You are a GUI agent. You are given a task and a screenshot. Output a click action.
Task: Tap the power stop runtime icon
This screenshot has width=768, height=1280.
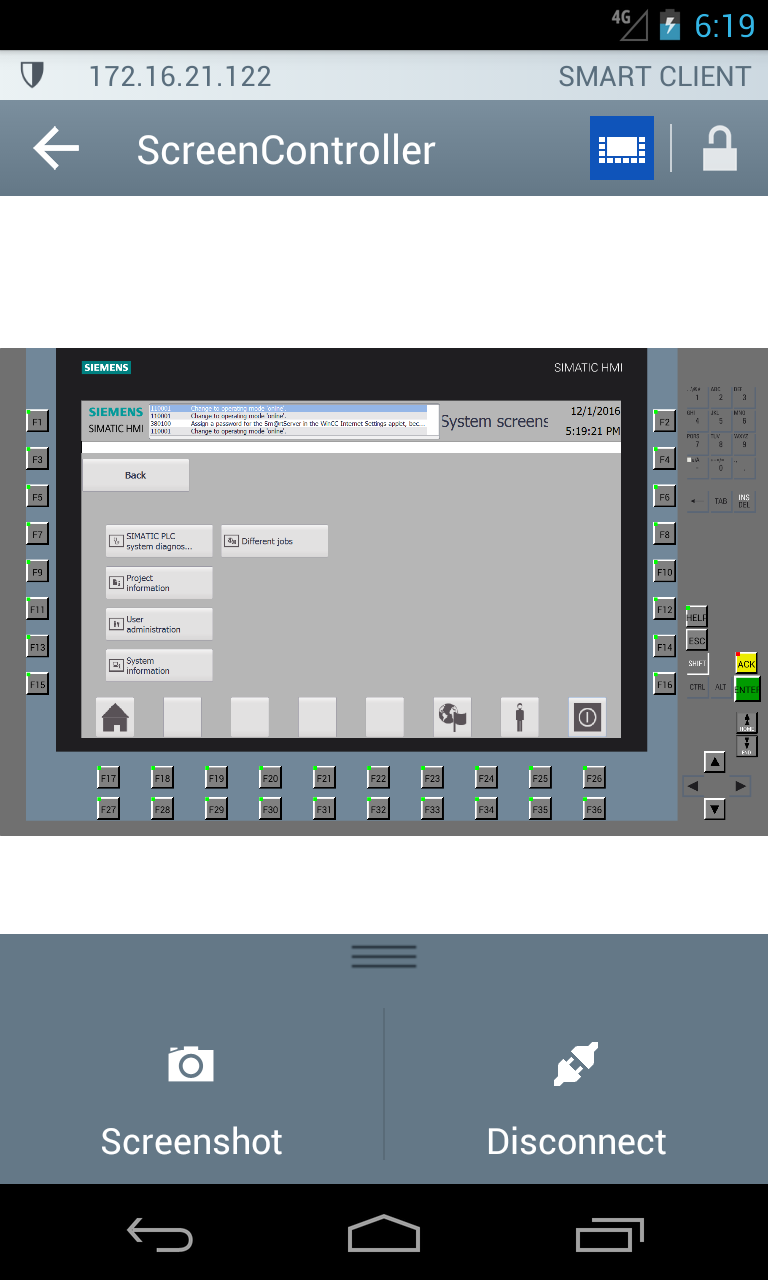587,717
